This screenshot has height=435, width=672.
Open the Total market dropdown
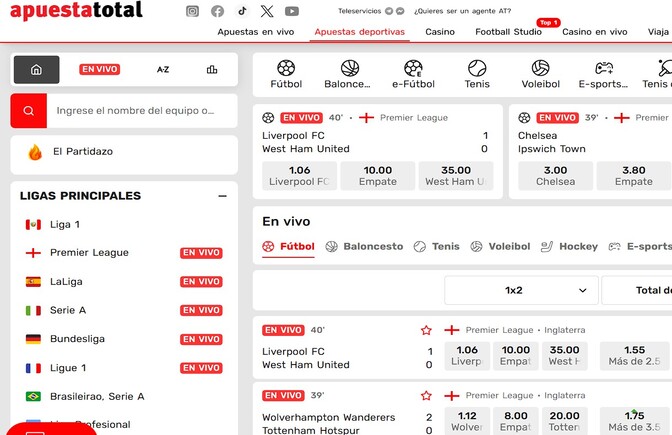coord(637,290)
